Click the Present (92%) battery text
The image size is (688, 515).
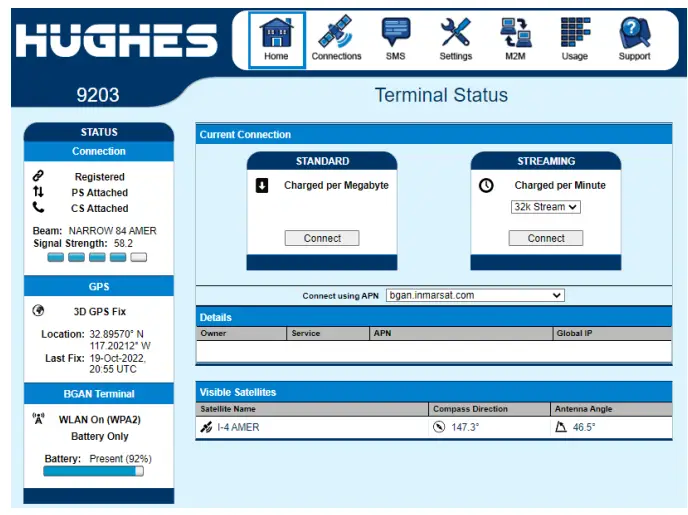tap(120, 459)
